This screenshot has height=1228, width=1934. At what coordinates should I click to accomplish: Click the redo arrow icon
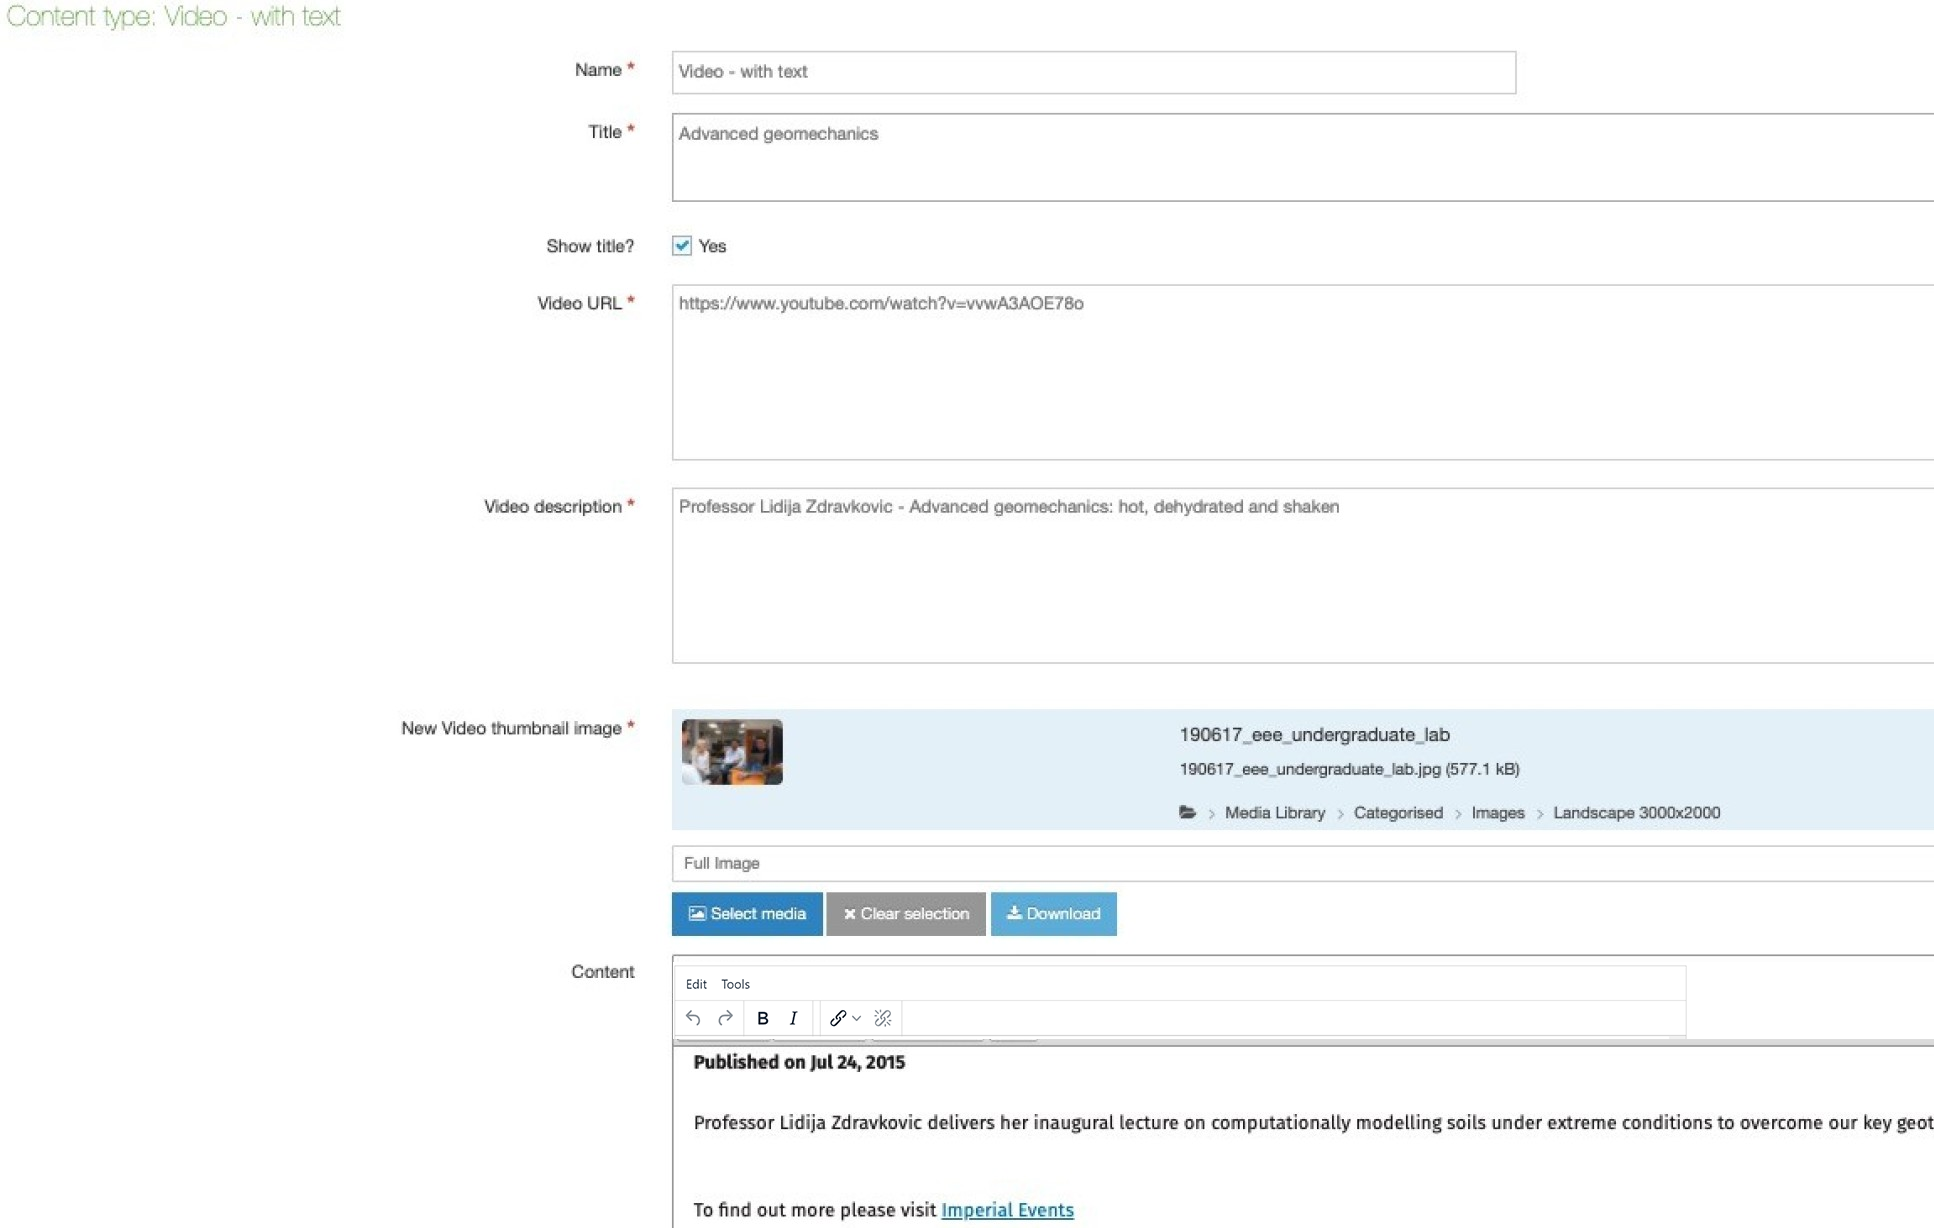coord(725,1018)
